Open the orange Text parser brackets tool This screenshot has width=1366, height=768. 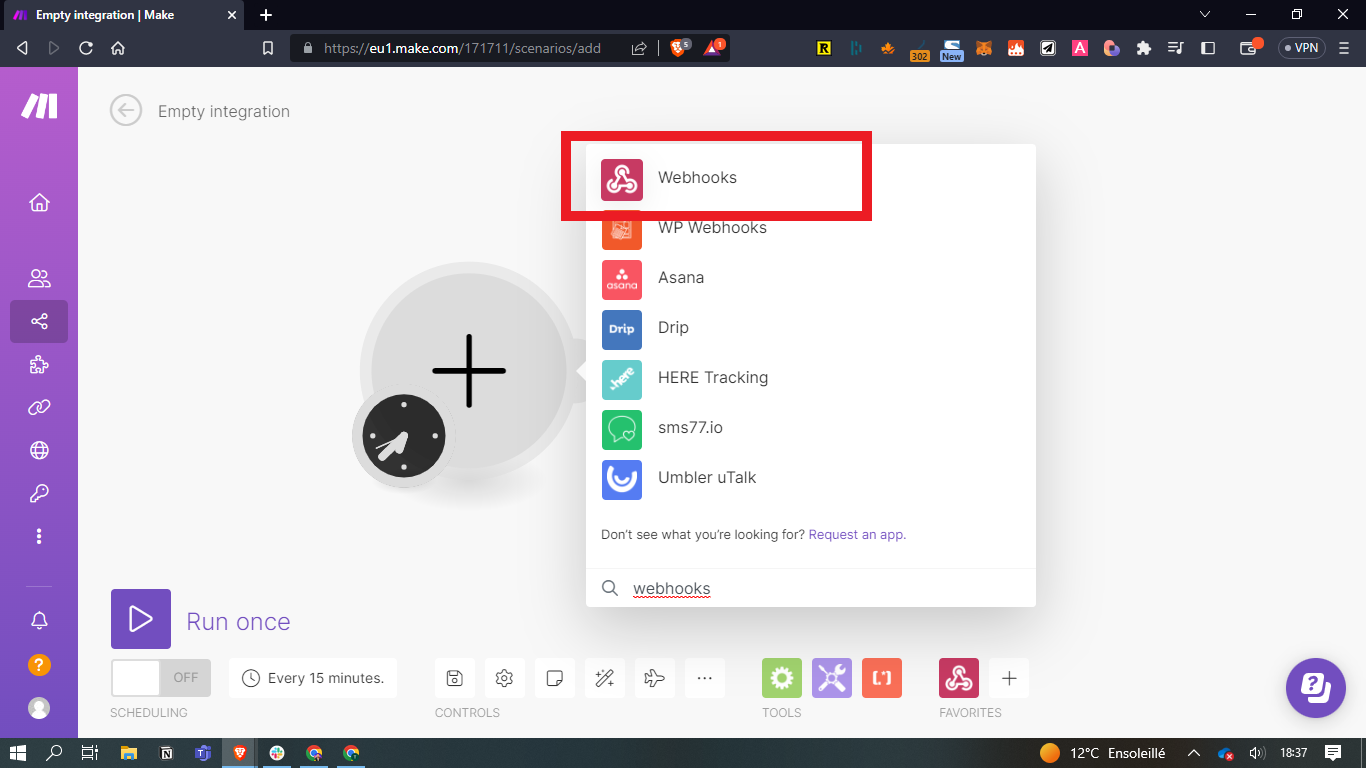[x=882, y=678]
